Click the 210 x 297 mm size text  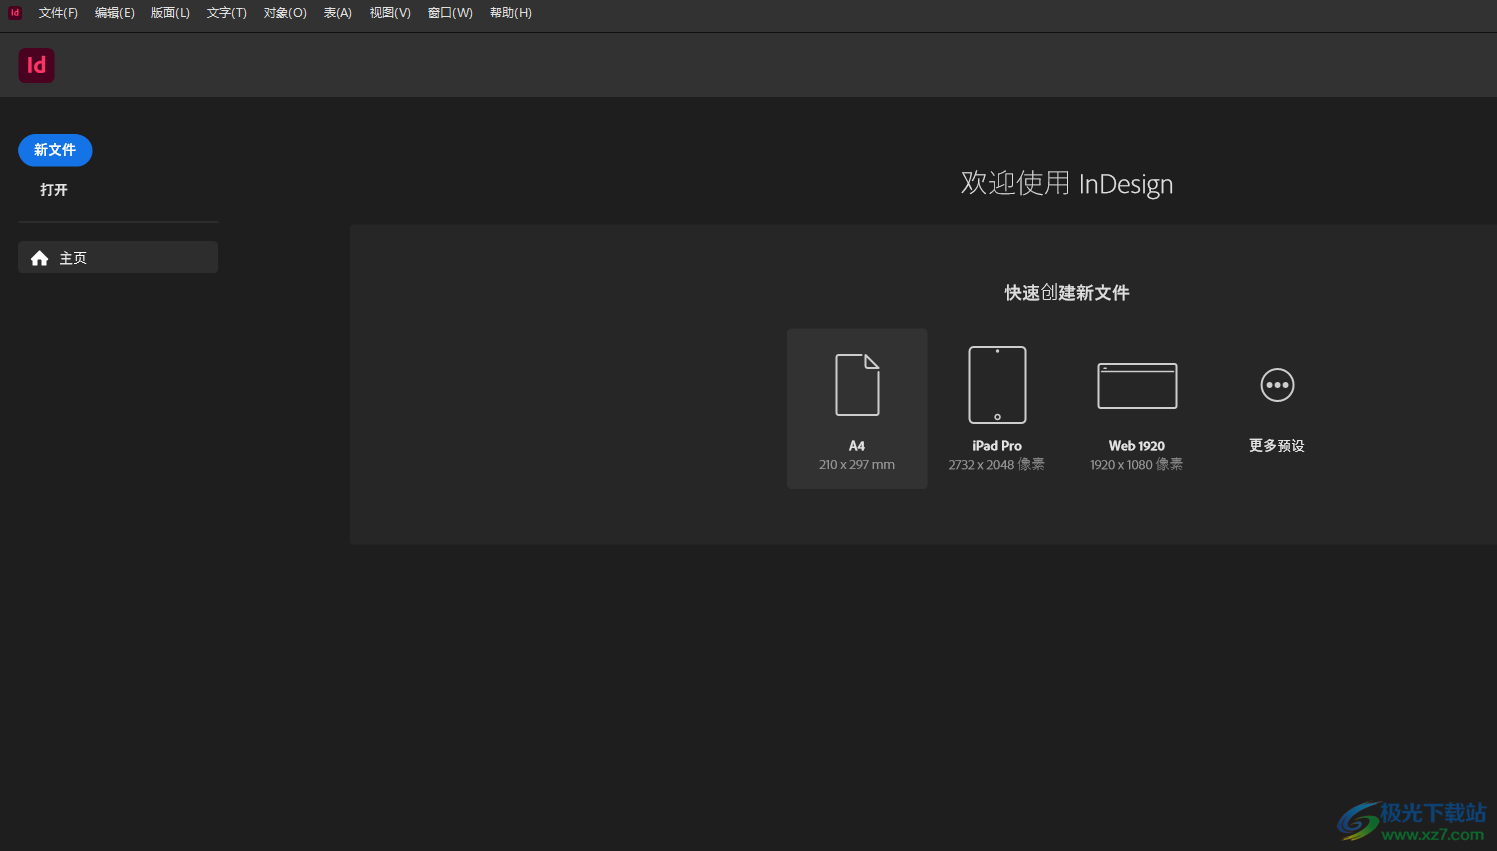[x=857, y=465]
